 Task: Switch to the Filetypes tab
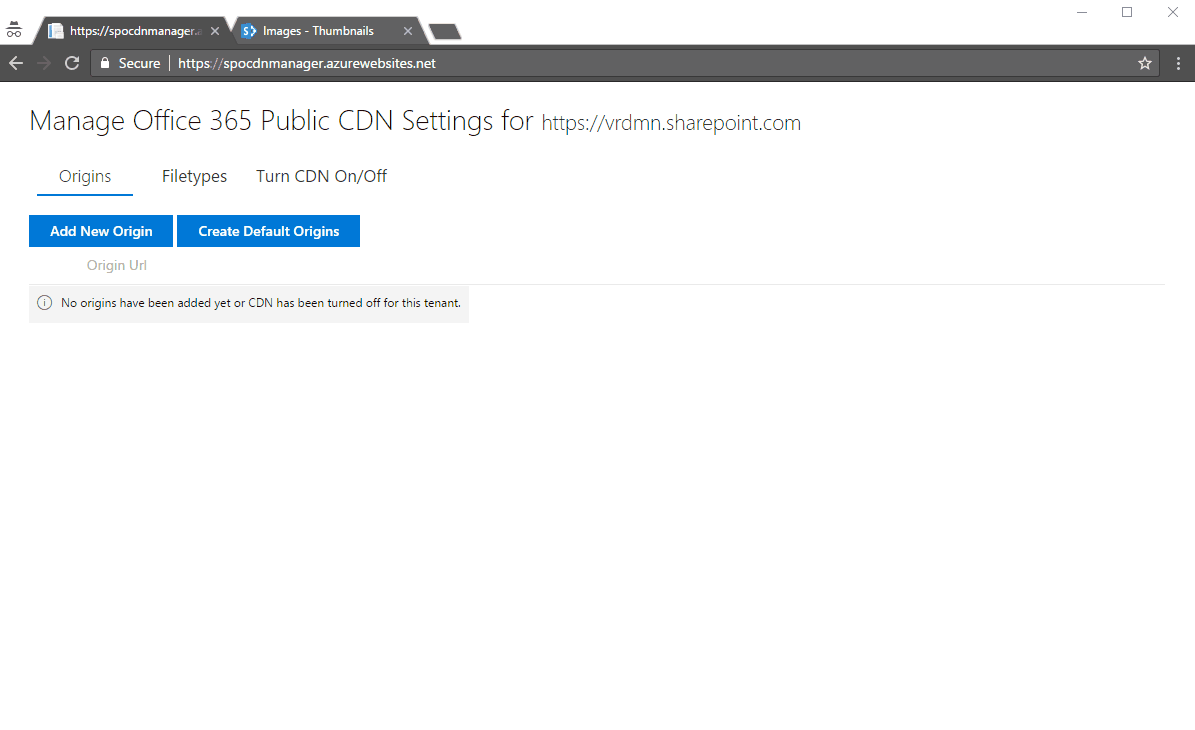coord(194,176)
